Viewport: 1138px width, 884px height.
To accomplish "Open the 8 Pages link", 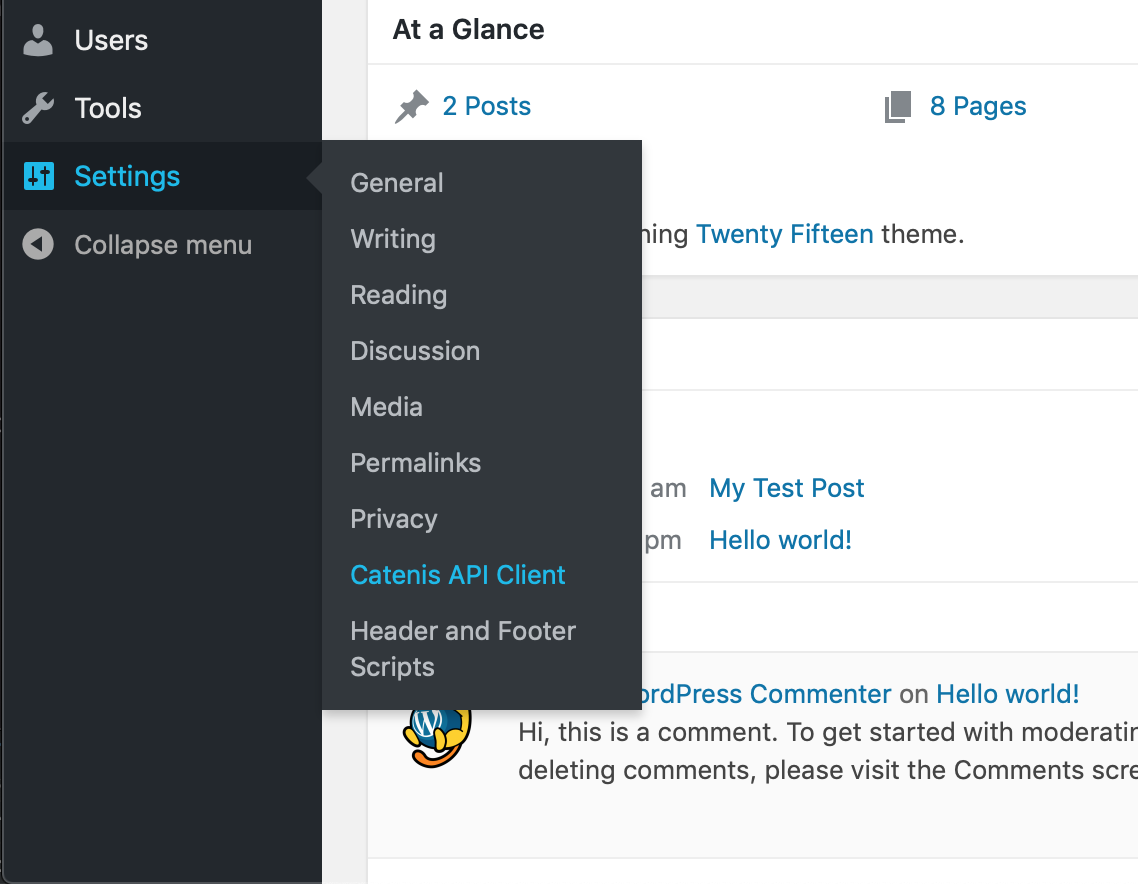I will pos(978,106).
